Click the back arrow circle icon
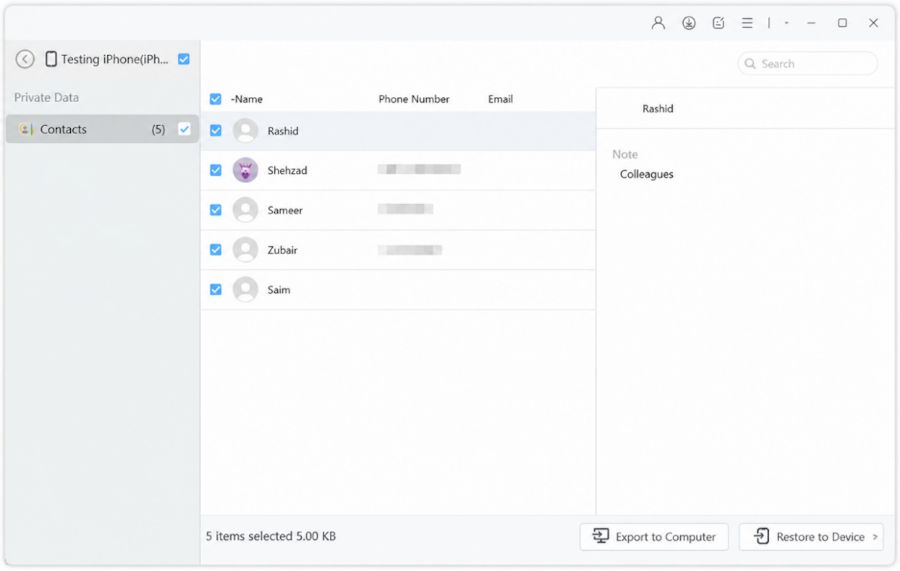This screenshot has width=900, height=571. [x=25, y=59]
